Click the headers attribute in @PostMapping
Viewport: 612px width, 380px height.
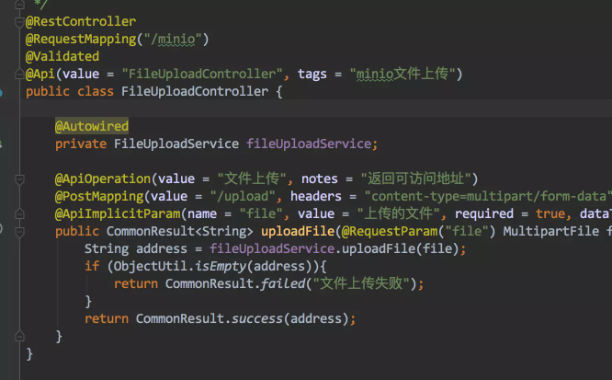click(316, 196)
